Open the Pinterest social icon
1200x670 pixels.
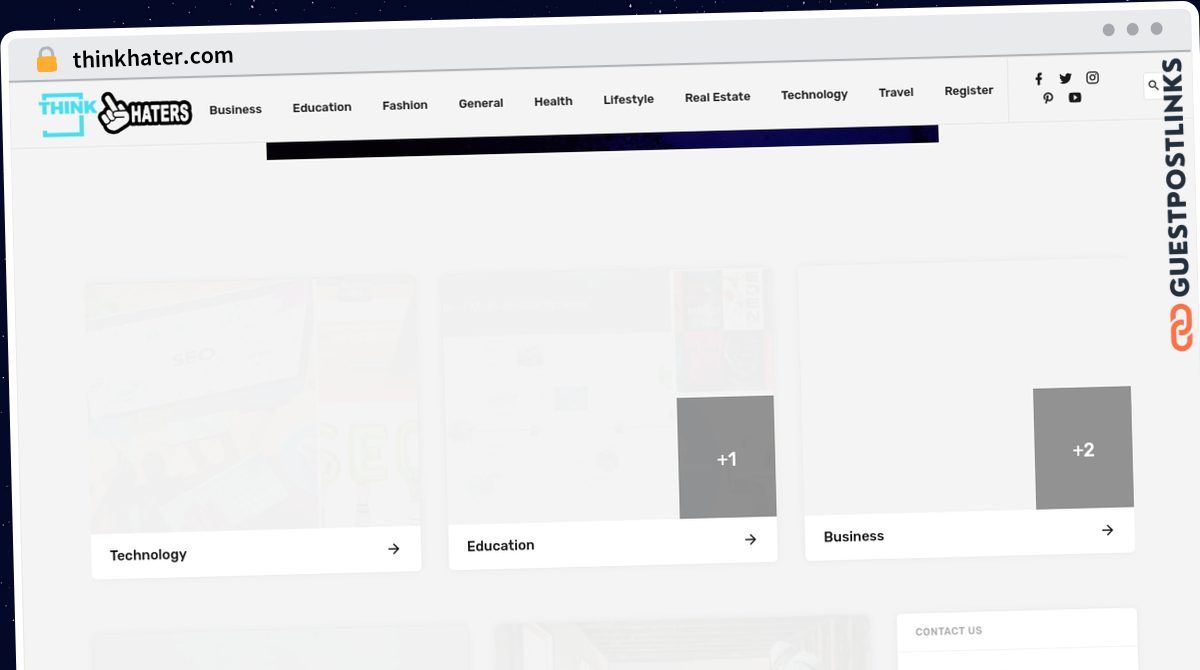[x=1048, y=98]
